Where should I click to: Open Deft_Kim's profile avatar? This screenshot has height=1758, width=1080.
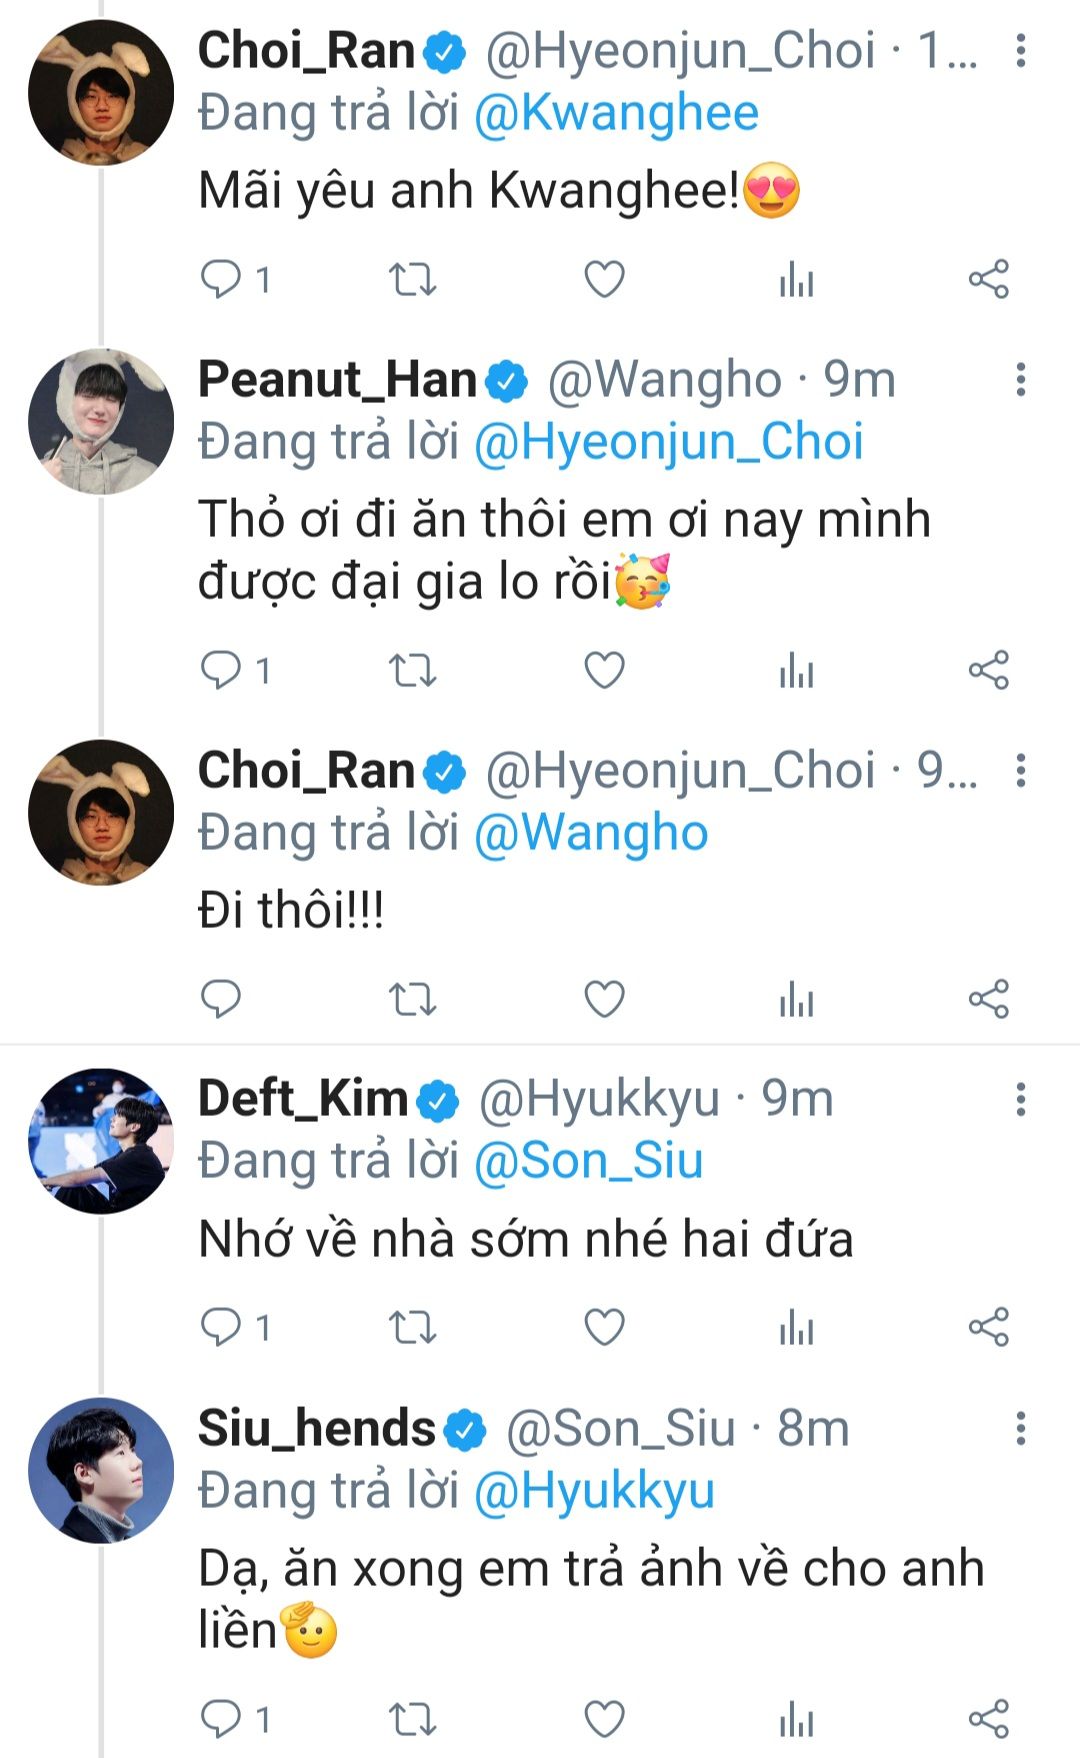click(x=101, y=1141)
